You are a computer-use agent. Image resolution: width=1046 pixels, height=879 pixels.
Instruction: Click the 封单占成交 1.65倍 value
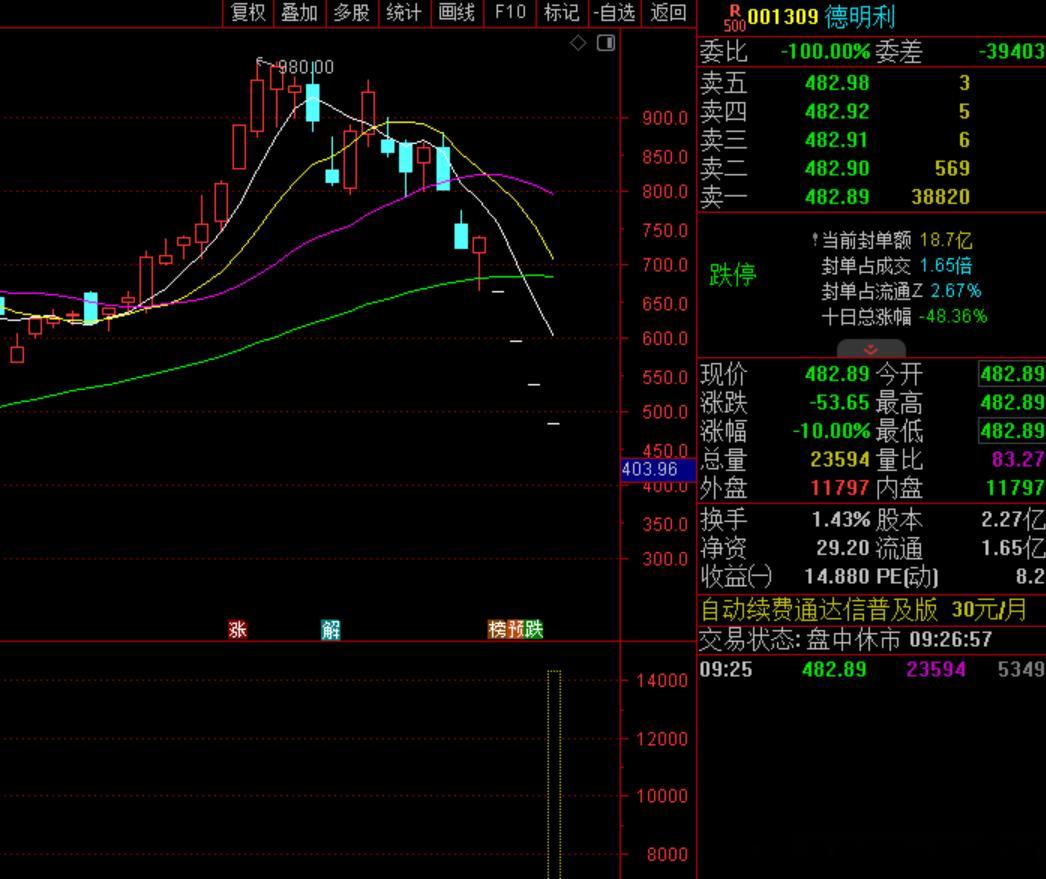click(x=945, y=265)
